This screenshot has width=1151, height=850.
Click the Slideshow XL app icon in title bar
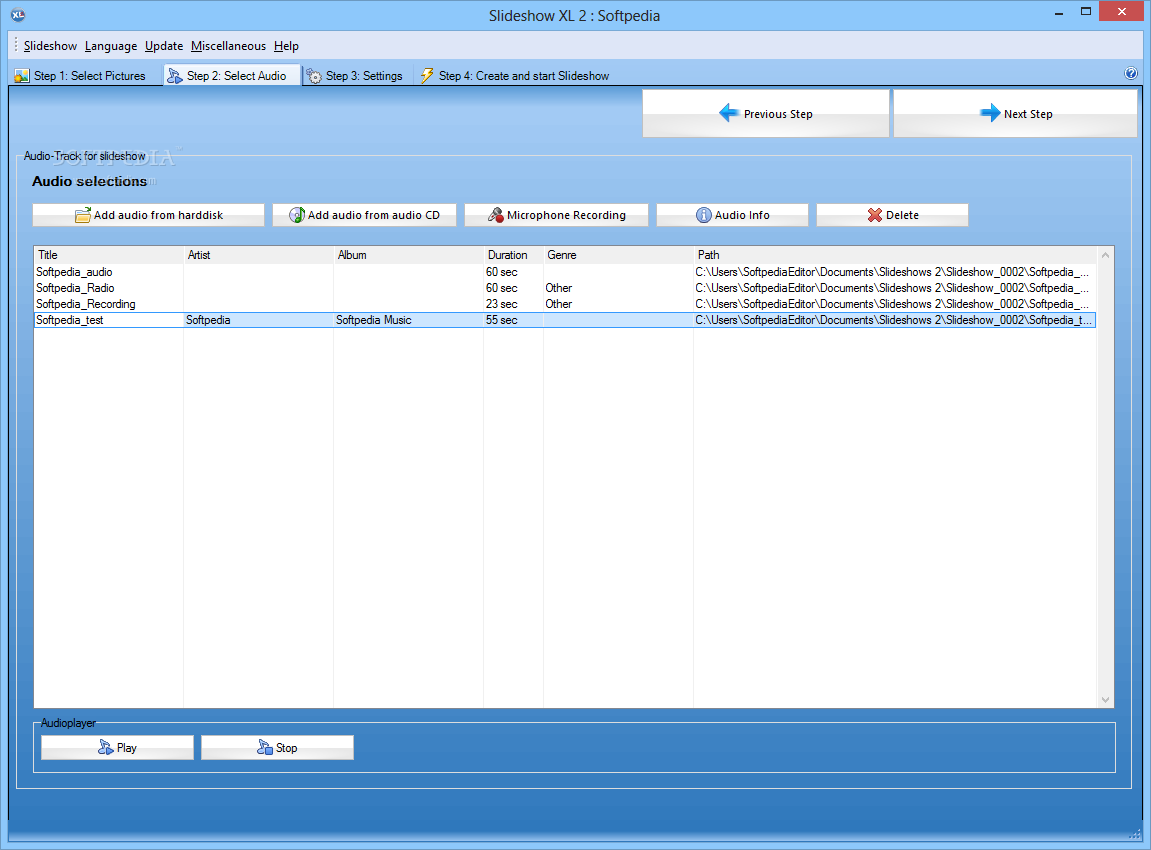coord(18,15)
